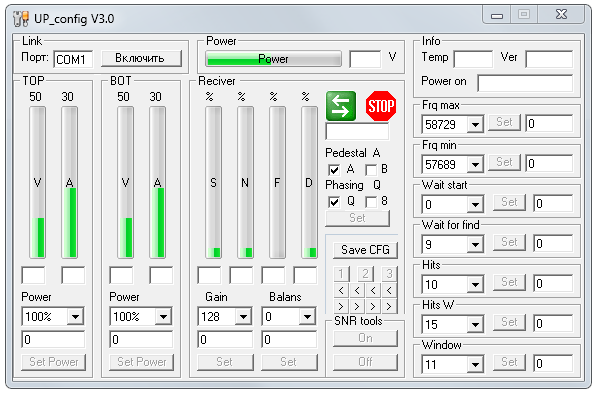This screenshot has width=596, height=395.
Task: Click preset button 1 under Save CFG
Action: click(x=341, y=274)
